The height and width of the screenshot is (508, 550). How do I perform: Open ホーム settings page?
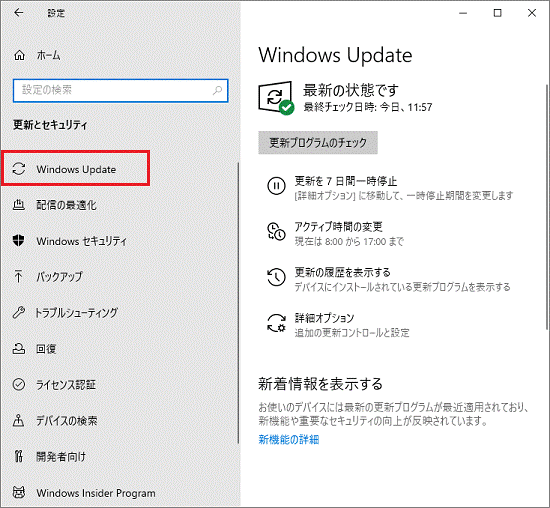tap(48, 55)
